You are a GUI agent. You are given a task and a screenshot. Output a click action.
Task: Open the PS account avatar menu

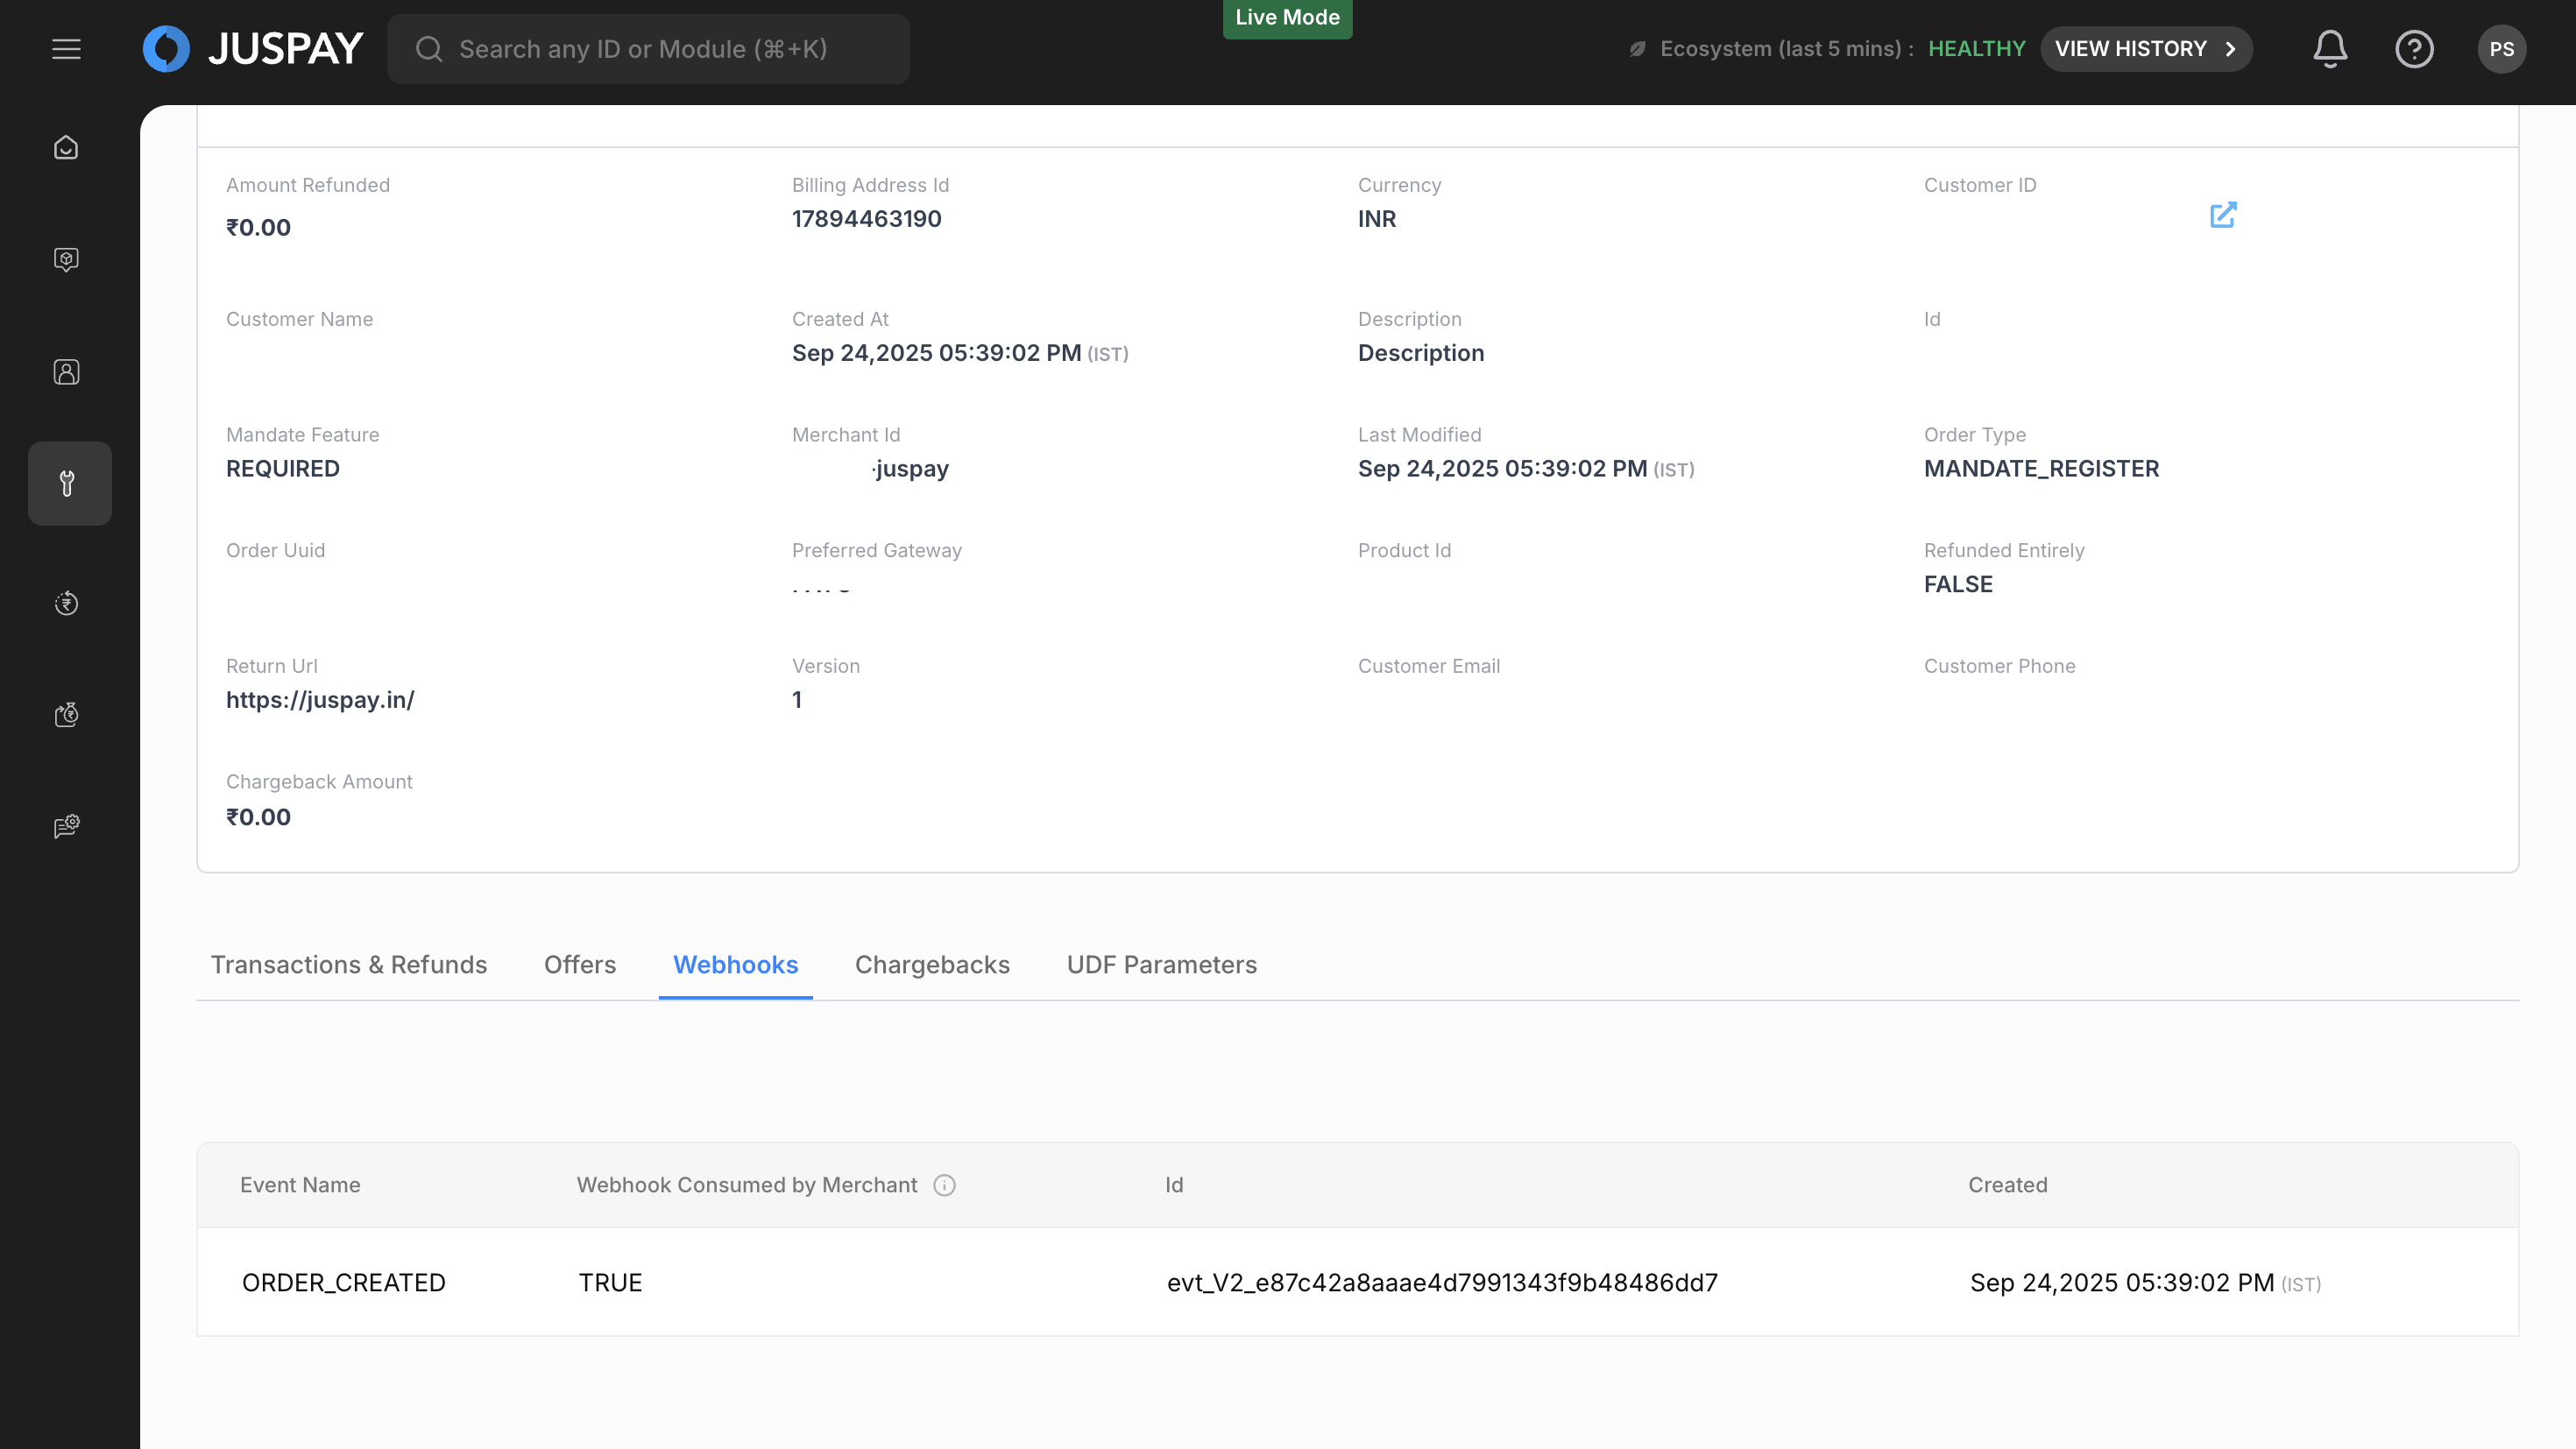(2501, 49)
